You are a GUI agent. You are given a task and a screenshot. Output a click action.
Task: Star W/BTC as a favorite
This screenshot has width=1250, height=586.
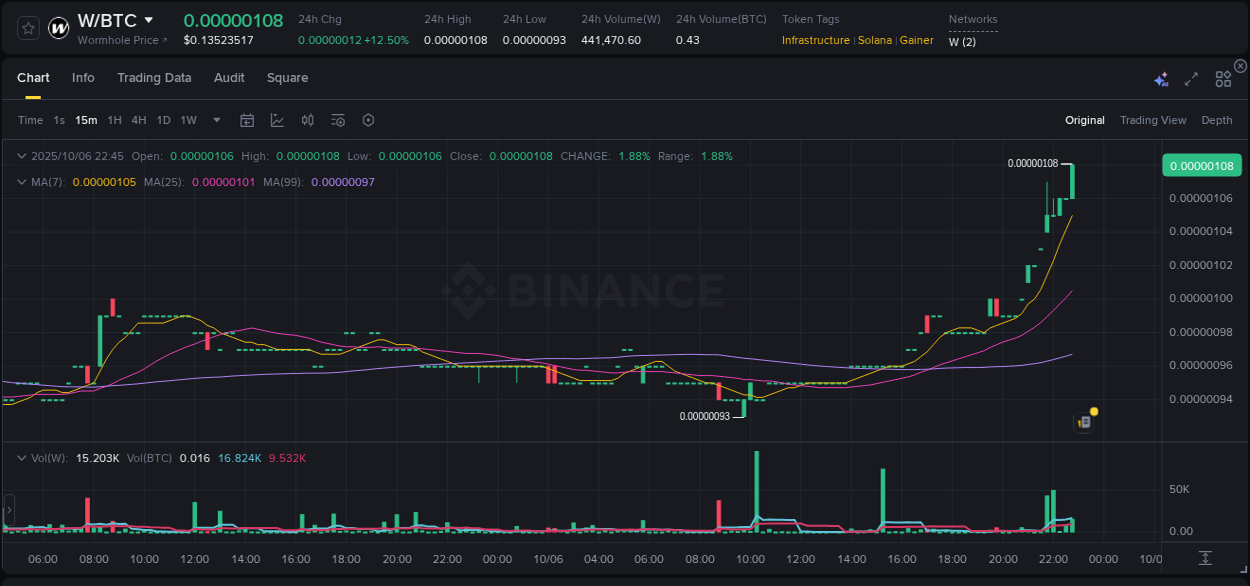click(27, 27)
